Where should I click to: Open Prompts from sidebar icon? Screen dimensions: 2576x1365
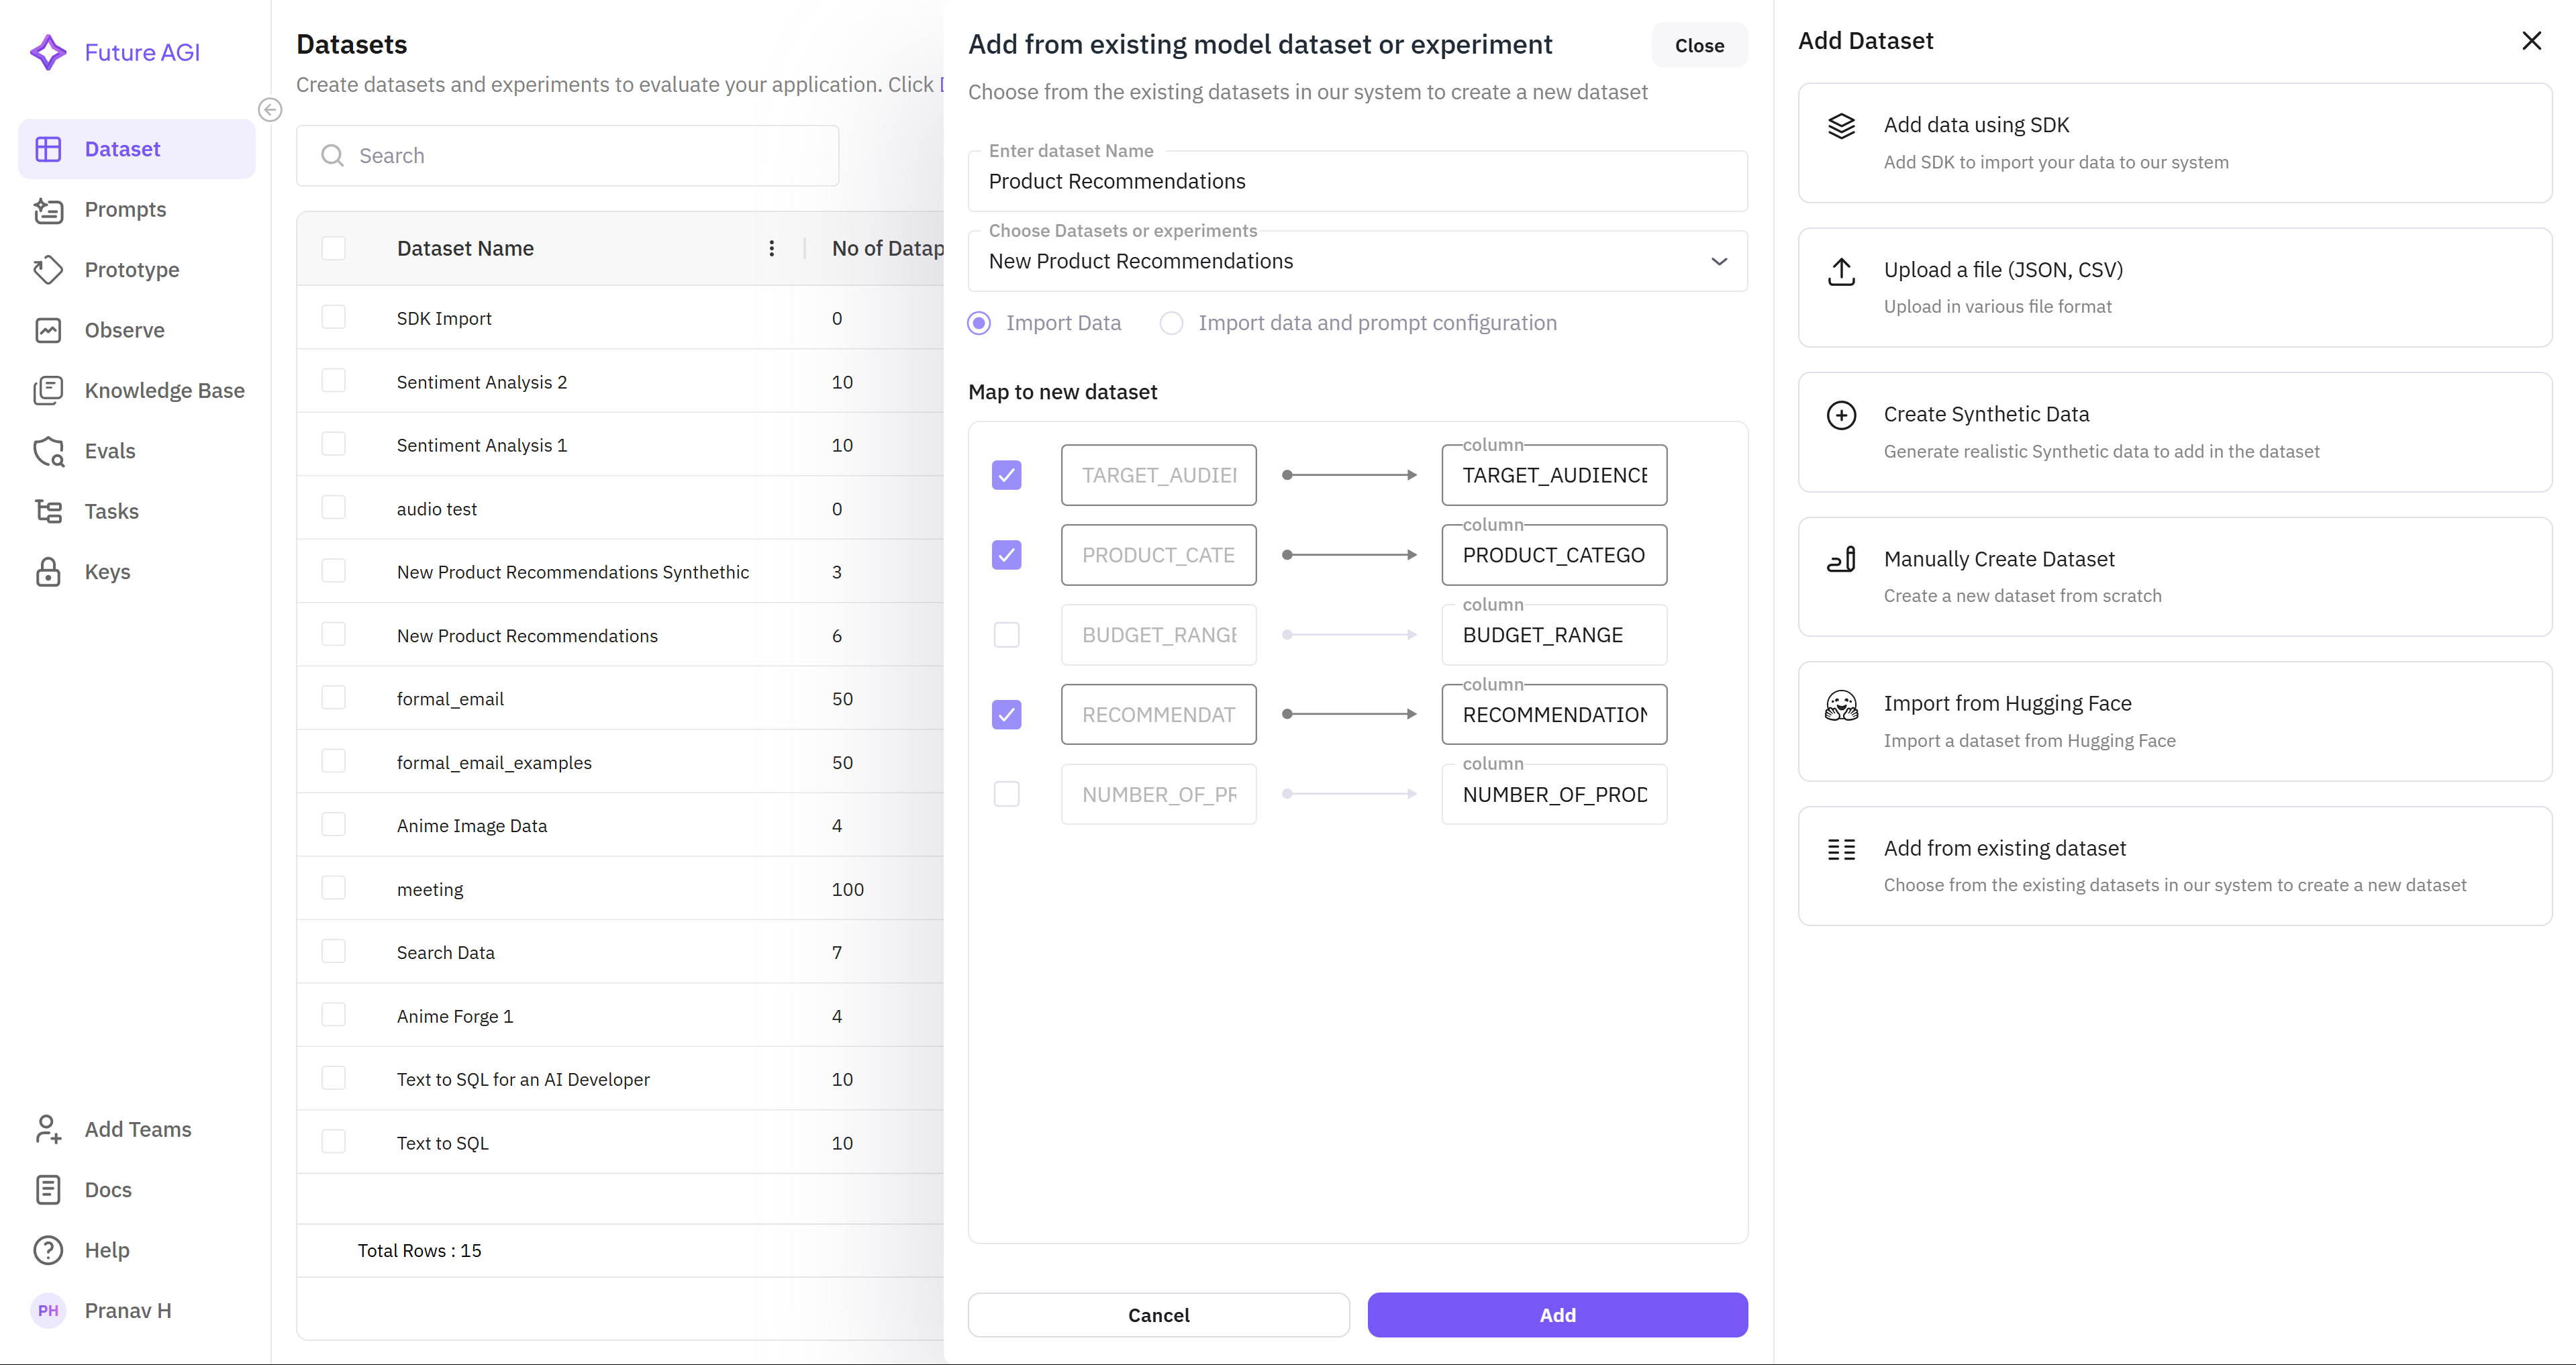(48, 210)
